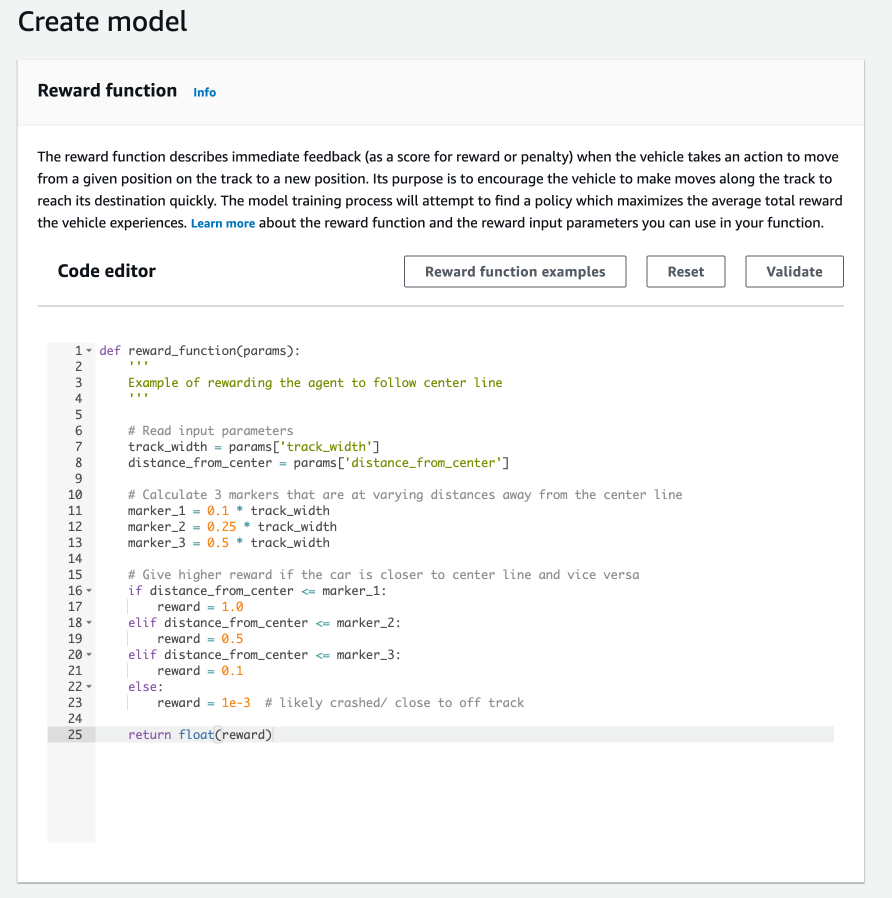The width and height of the screenshot is (892, 898).
Task: Collapse the else block fold arrow
Action: [x=88, y=687]
